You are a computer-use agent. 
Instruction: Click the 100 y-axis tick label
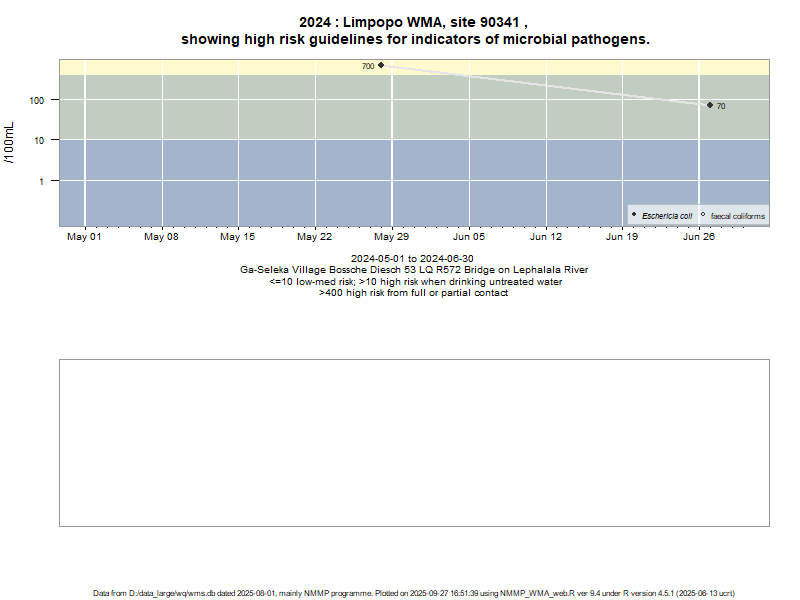(x=39, y=100)
